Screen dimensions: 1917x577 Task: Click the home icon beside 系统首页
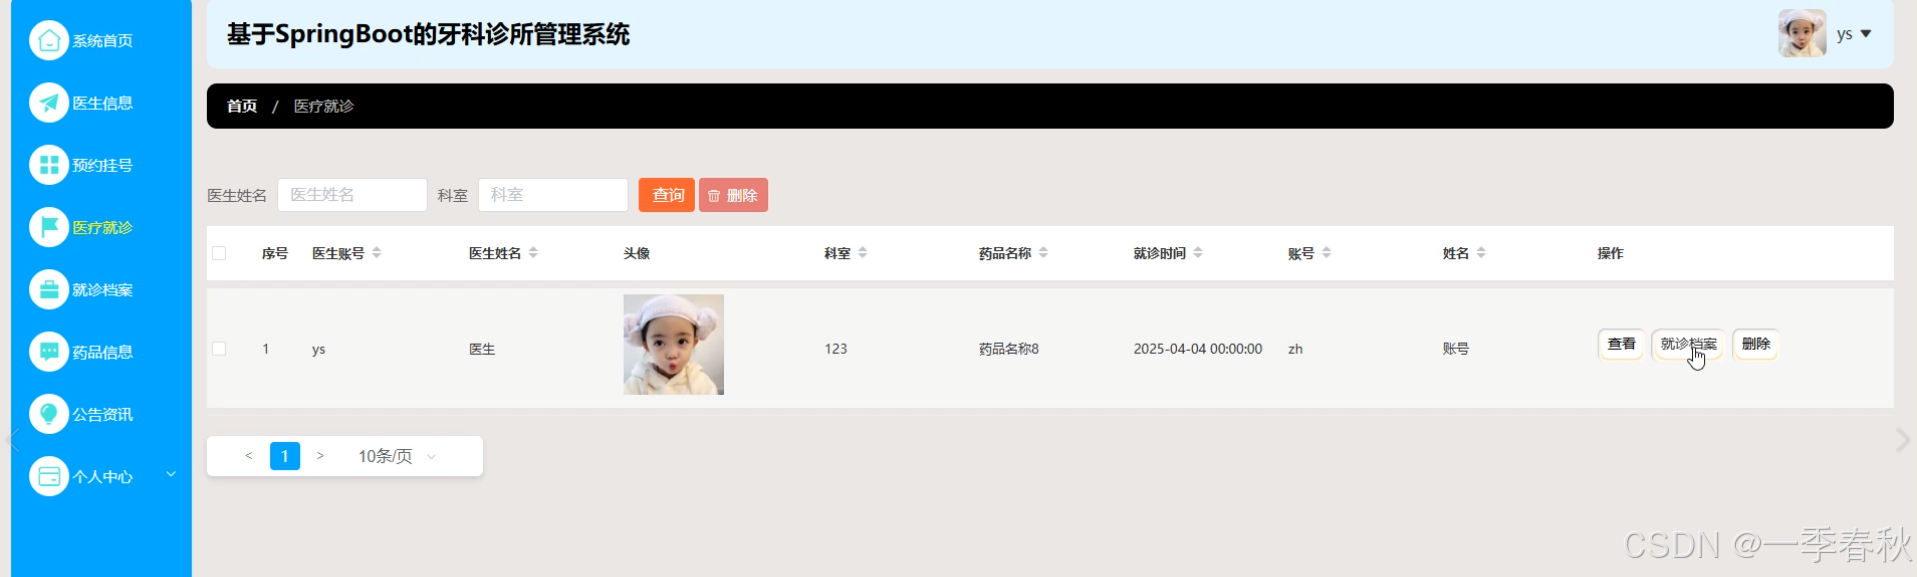(x=49, y=41)
